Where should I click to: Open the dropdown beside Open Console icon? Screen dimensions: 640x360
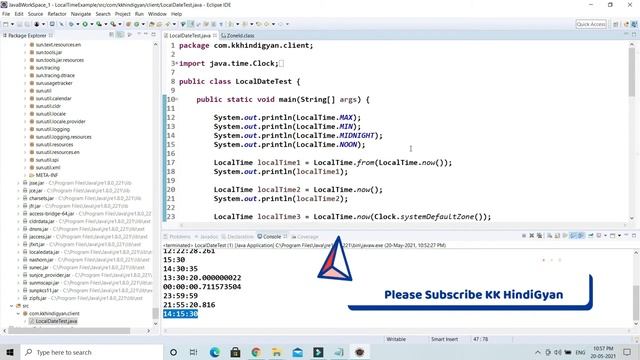pos(619,236)
